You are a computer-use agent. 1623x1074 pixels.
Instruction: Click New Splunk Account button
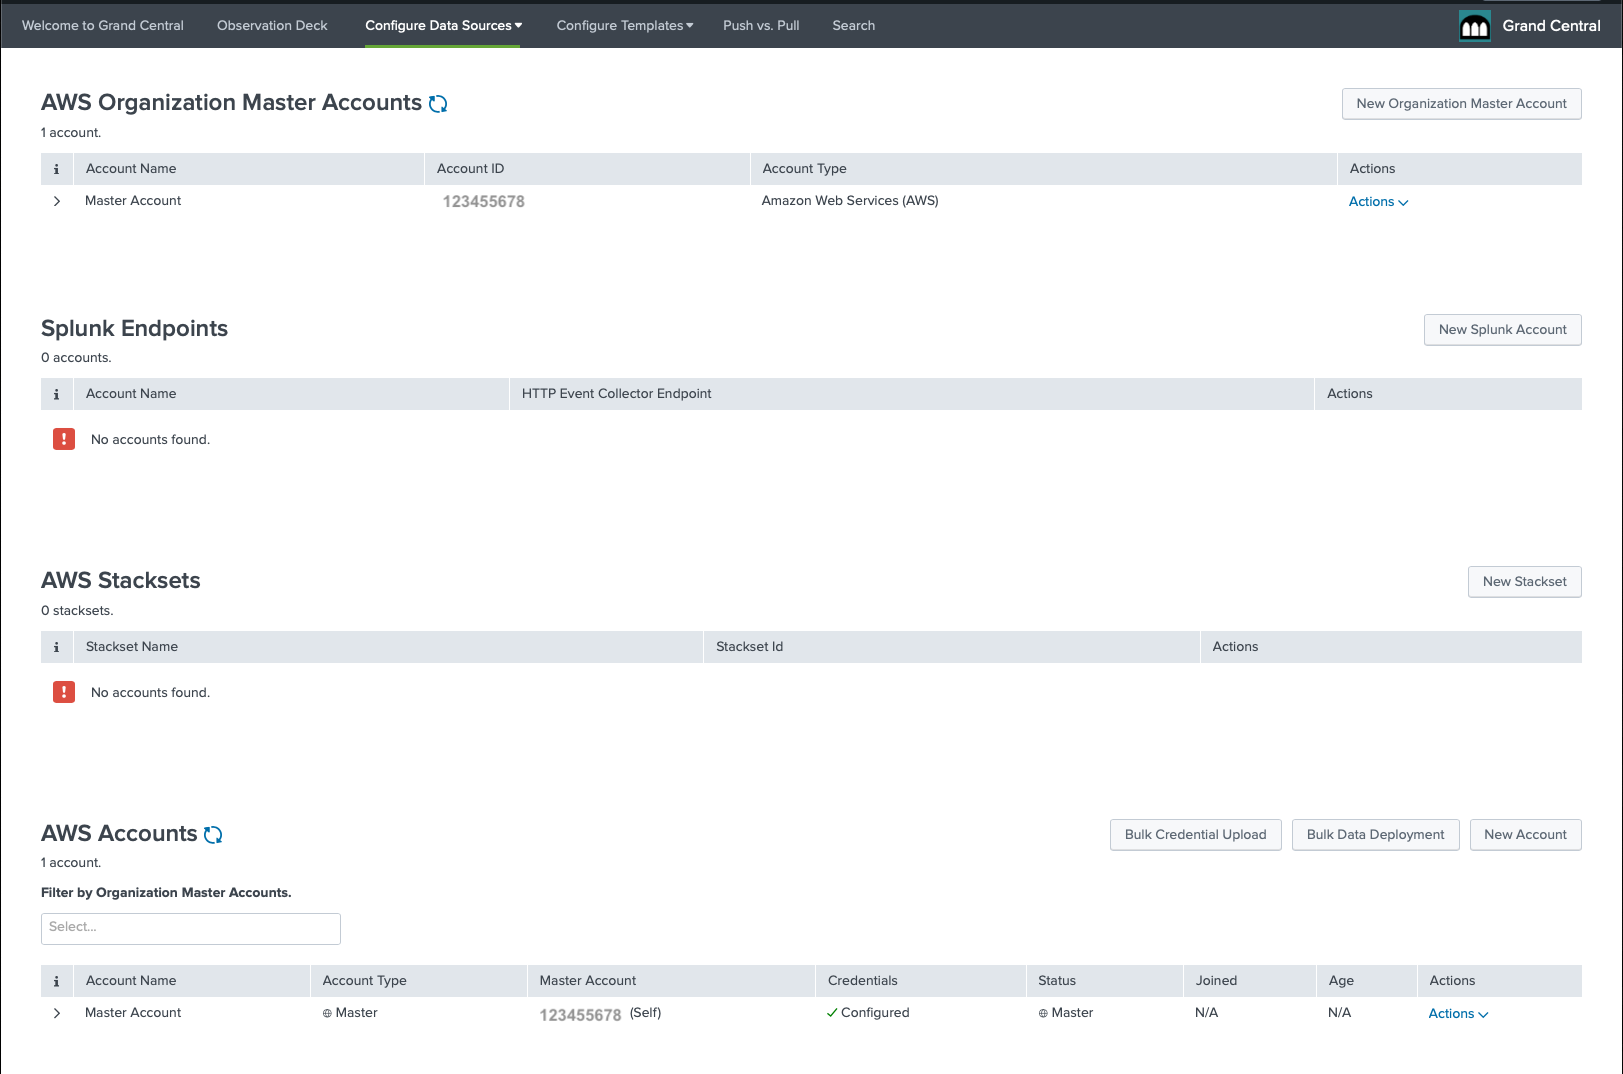pos(1502,330)
